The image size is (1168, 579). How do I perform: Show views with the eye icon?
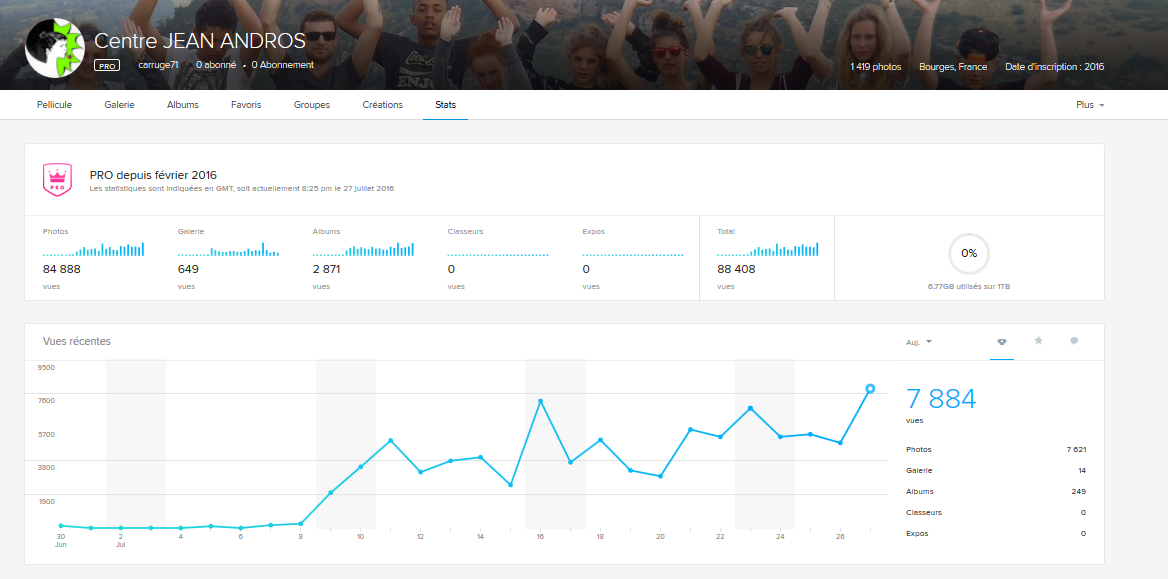[1001, 341]
